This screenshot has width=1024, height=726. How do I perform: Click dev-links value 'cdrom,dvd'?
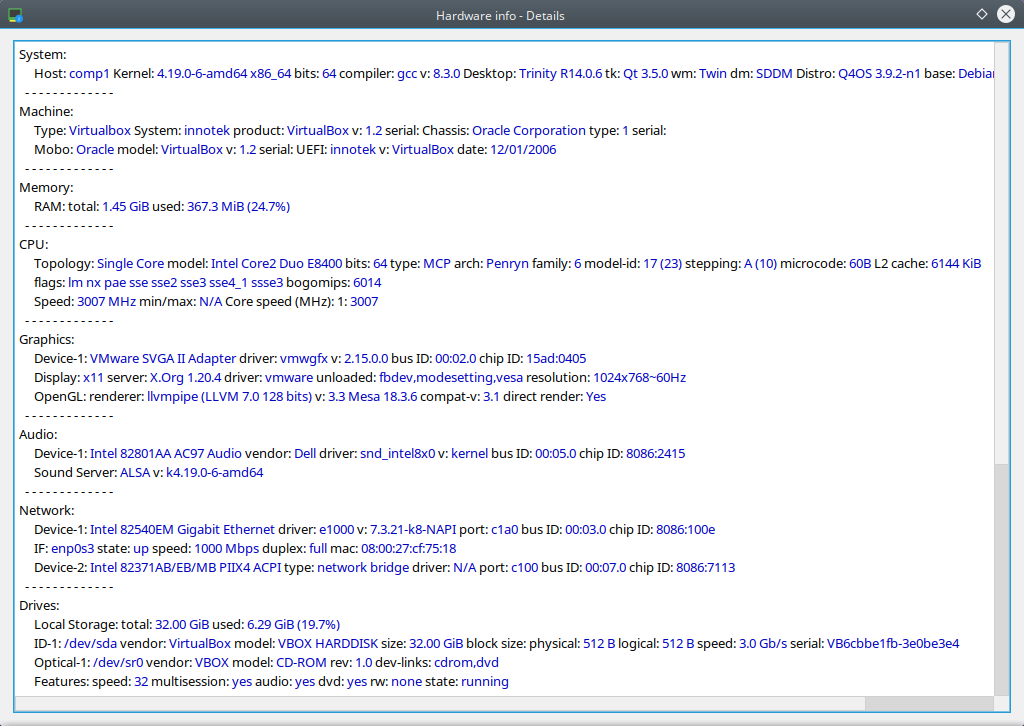466,663
